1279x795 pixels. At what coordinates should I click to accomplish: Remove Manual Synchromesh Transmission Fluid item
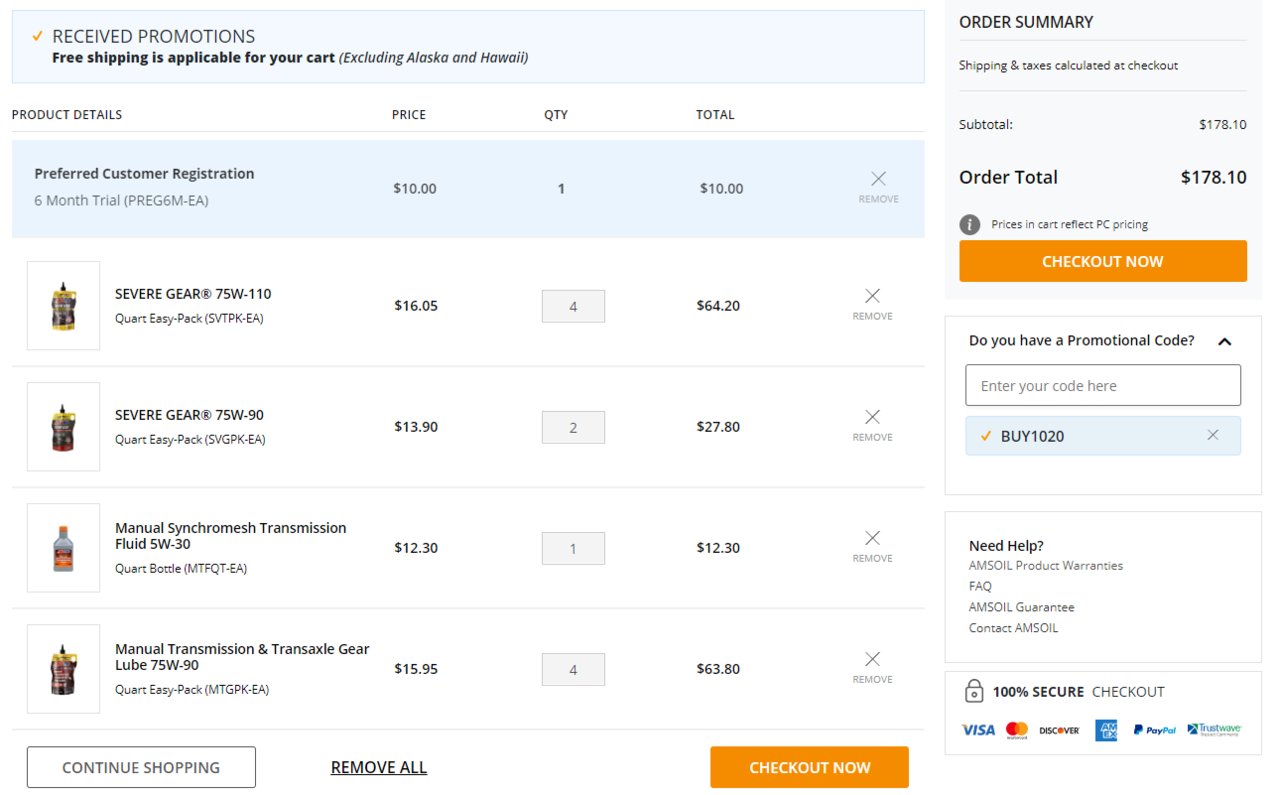(x=872, y=546)
